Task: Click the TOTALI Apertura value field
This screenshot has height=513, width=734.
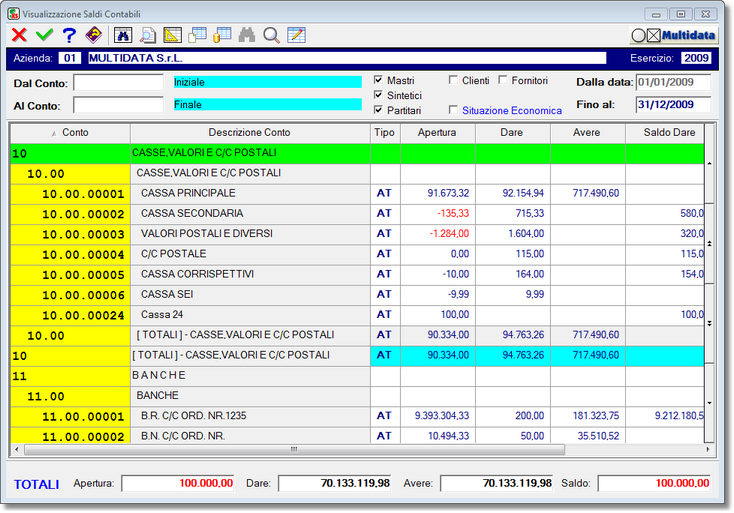Action: point(178,484)
